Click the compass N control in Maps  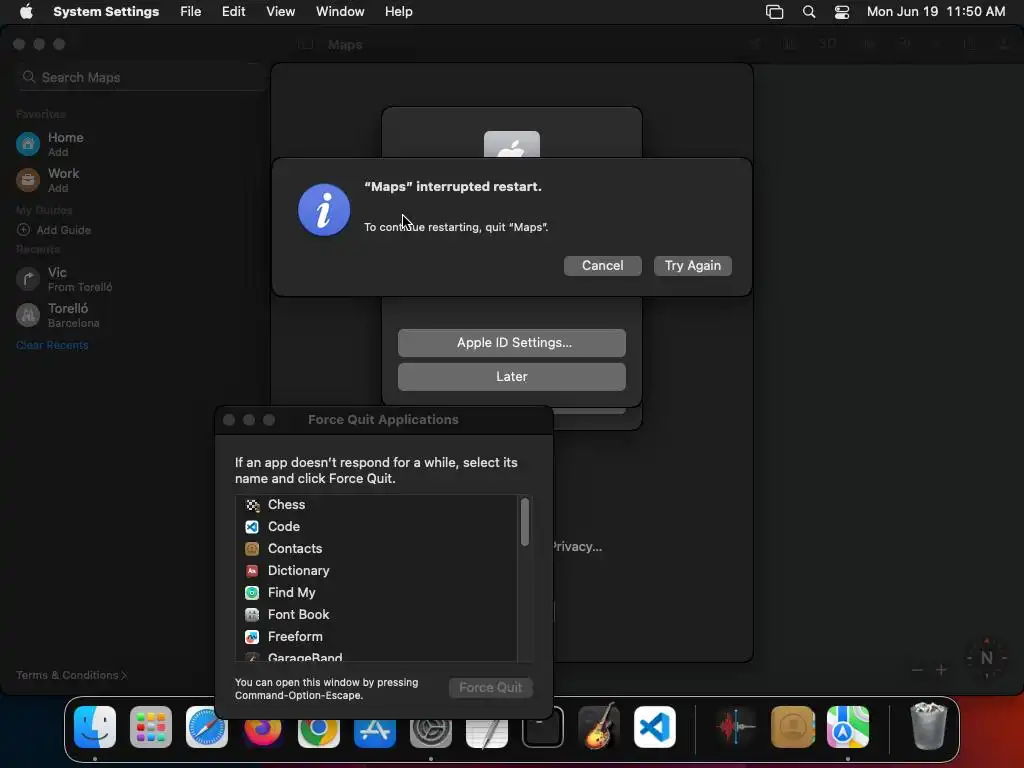[x=986, y=658]
